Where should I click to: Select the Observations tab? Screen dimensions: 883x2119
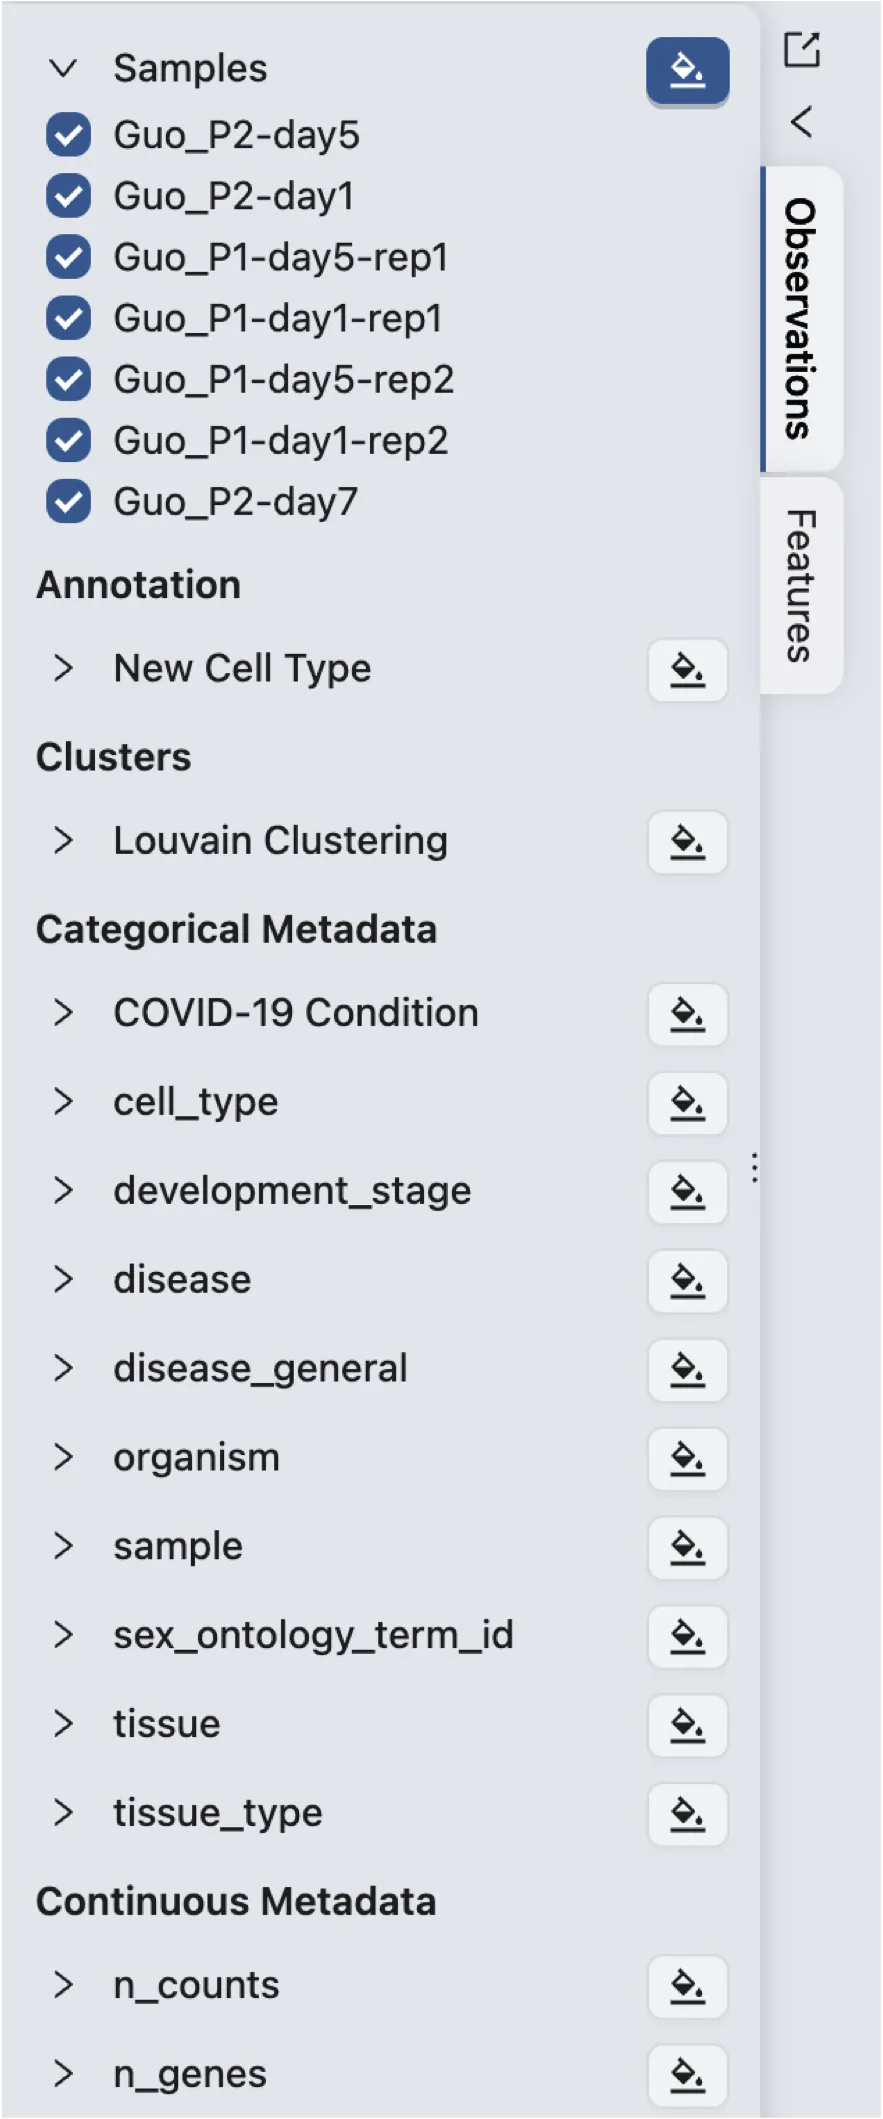coord(801,319)
